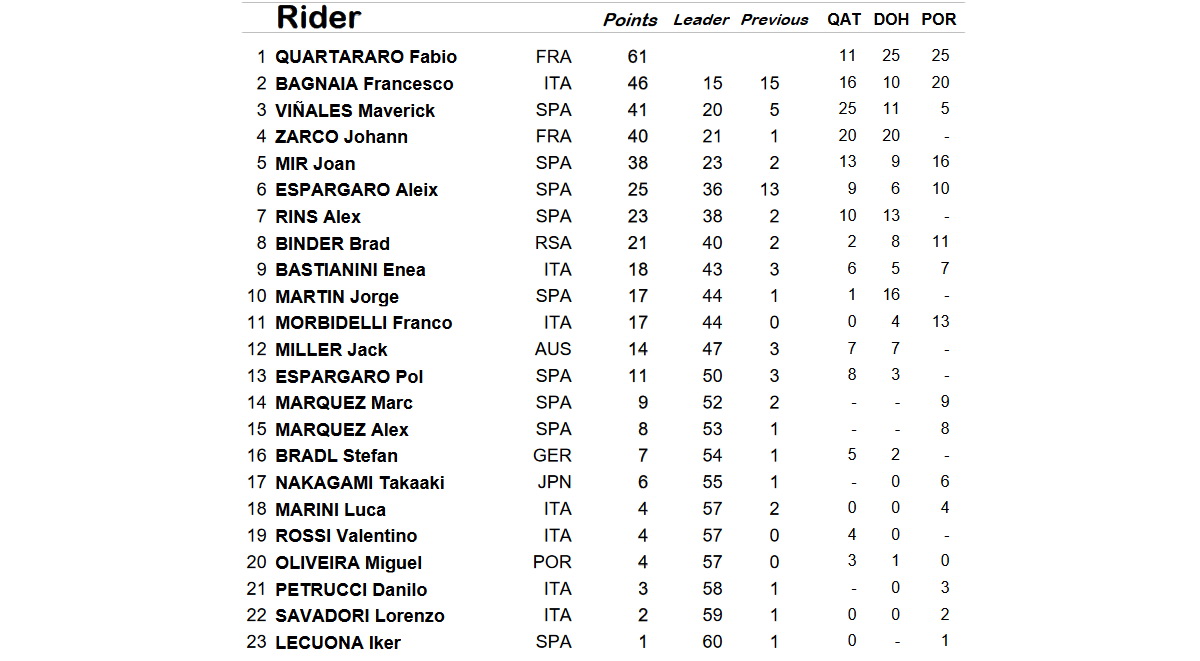Image resolution: width=1200 pixels, height=661 pixels.
Task: Click the RSA country code for Binder
Action: point(554,243)
